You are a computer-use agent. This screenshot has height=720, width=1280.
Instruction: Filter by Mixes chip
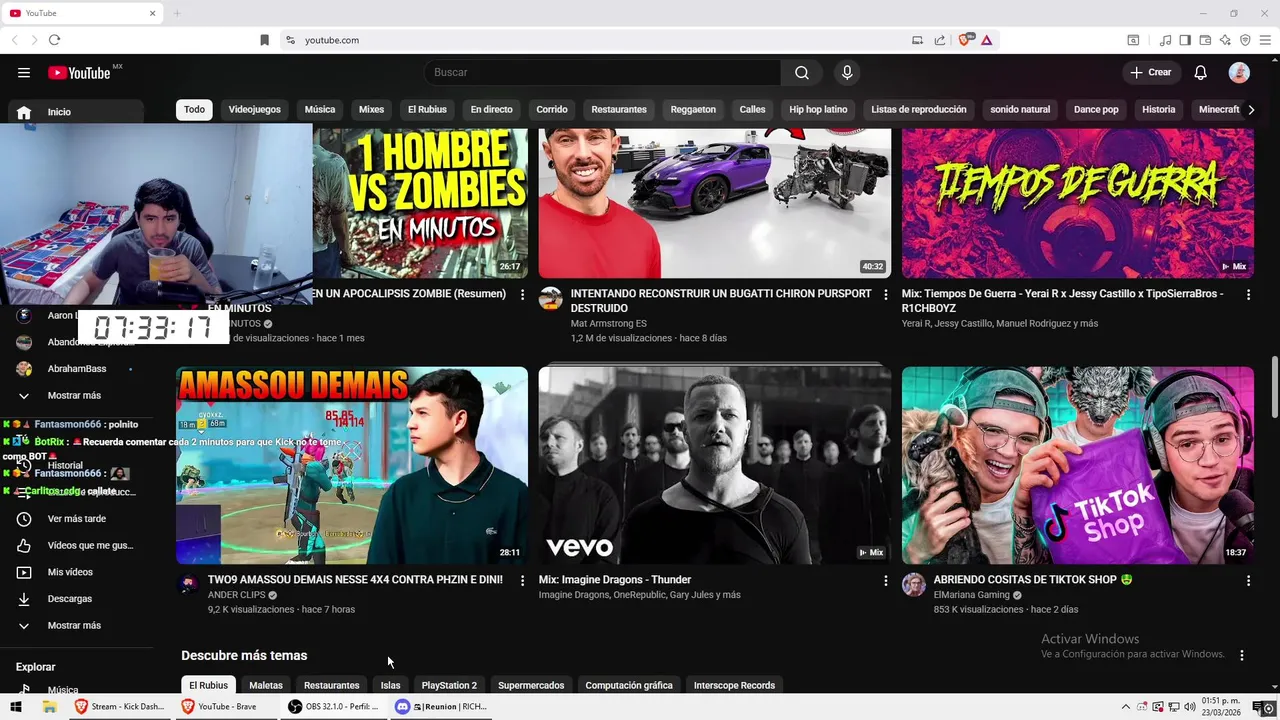point(371,109)
